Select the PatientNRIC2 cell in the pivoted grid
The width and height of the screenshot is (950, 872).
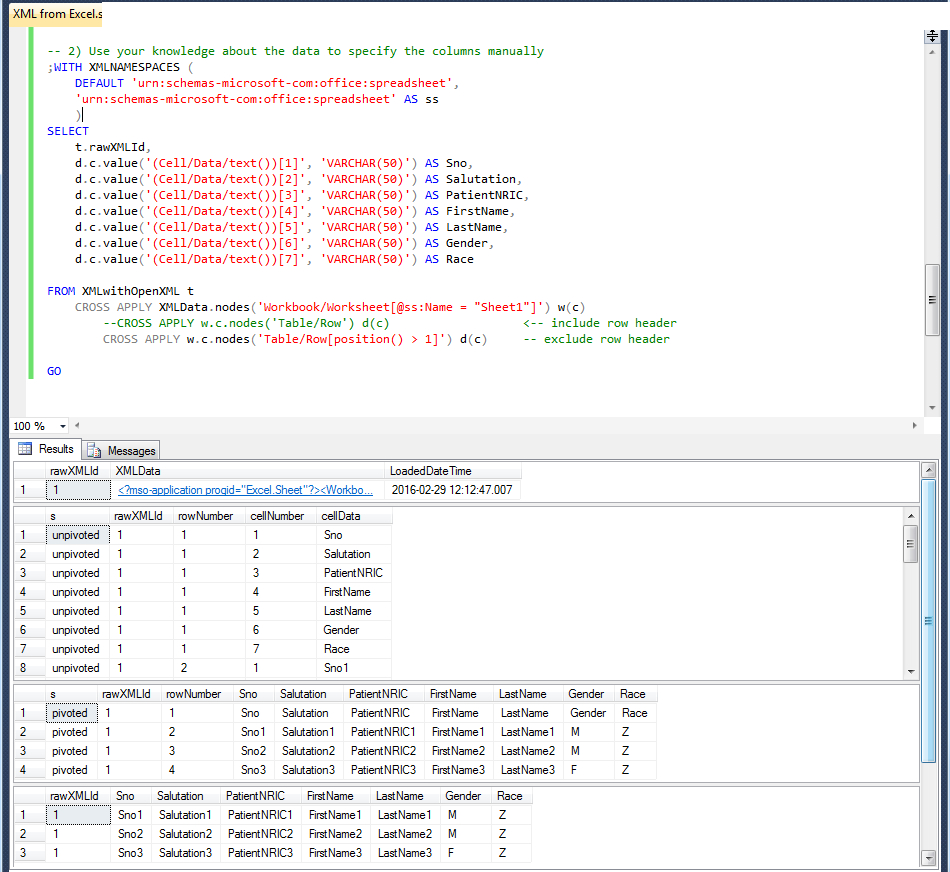(383, 751)
